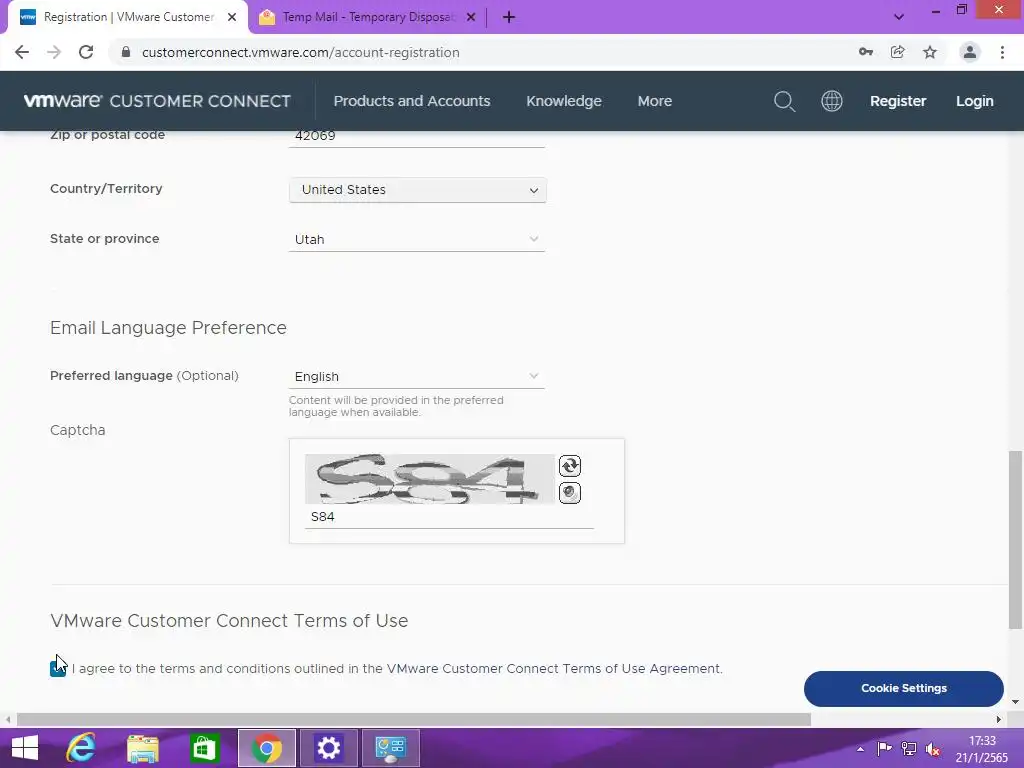Open Cookie Settings button
The image size is (1024, 768).
903,688
